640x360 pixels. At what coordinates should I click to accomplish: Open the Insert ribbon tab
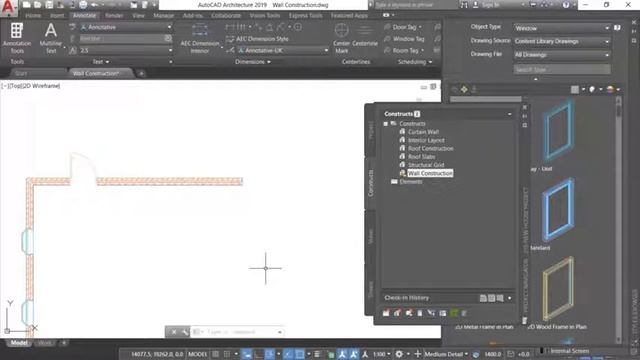click(x=57, y=16)
